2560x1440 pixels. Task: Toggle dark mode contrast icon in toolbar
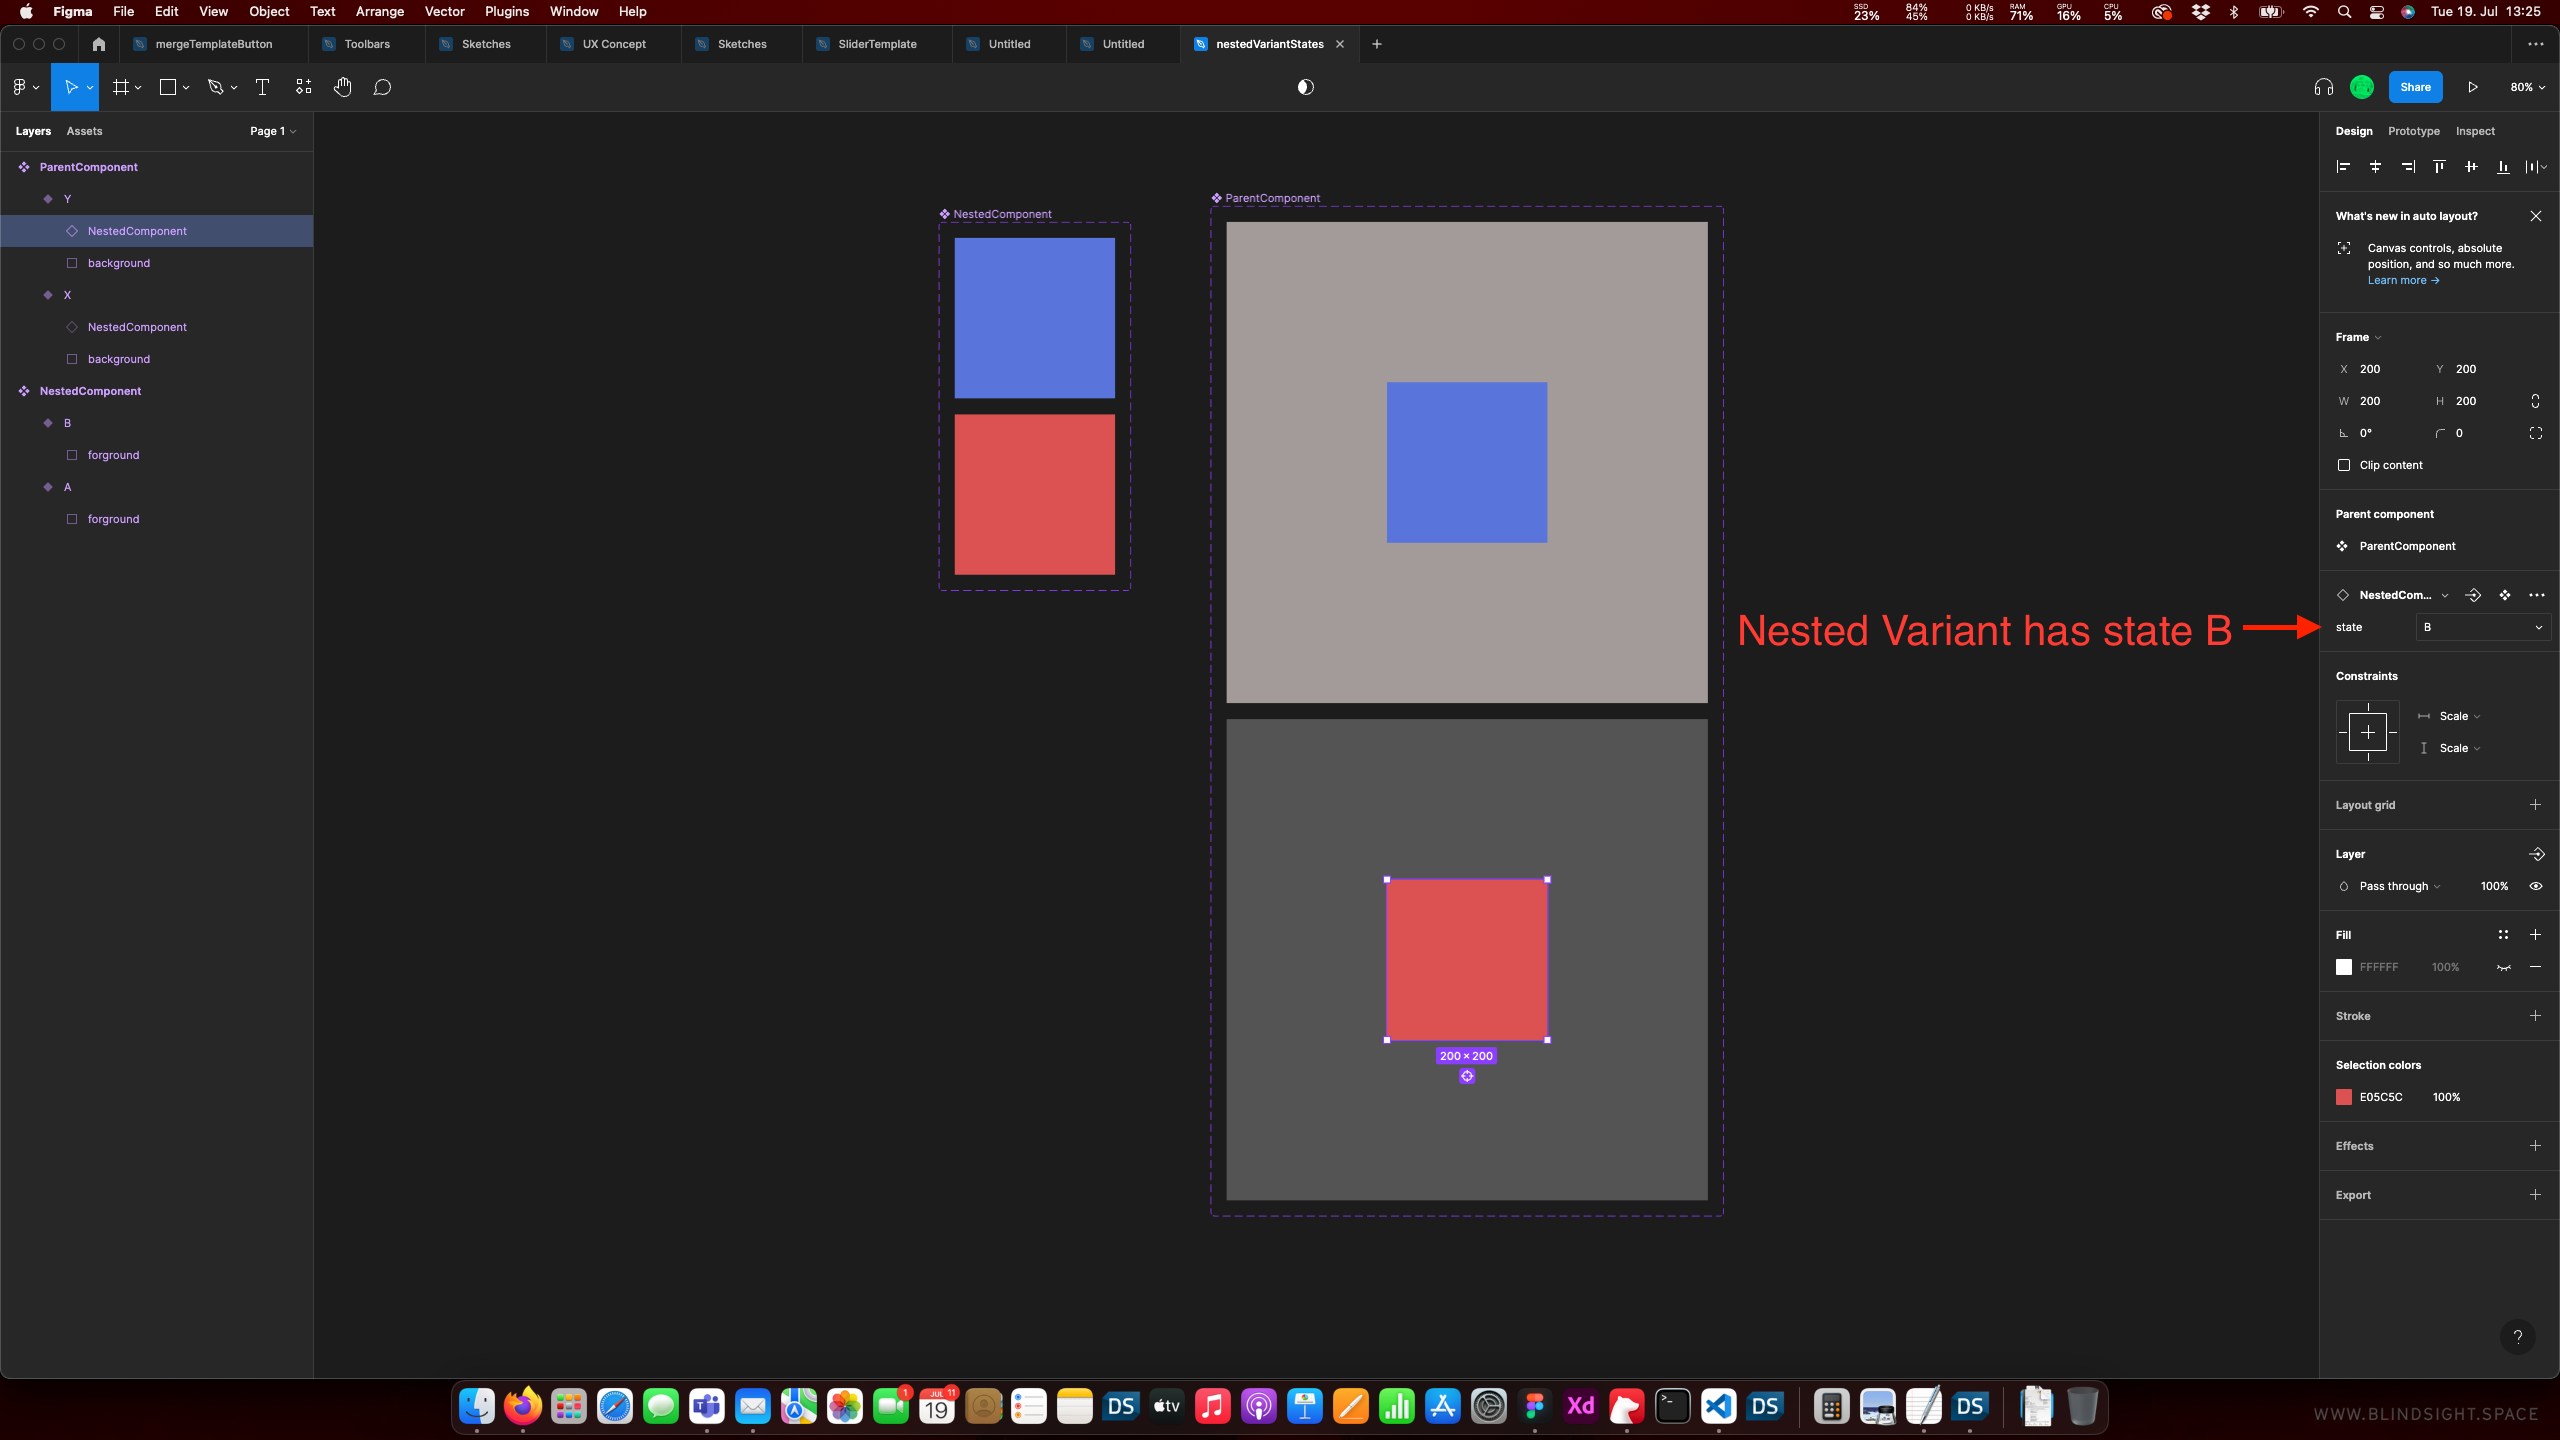(x=1305, y=87)
